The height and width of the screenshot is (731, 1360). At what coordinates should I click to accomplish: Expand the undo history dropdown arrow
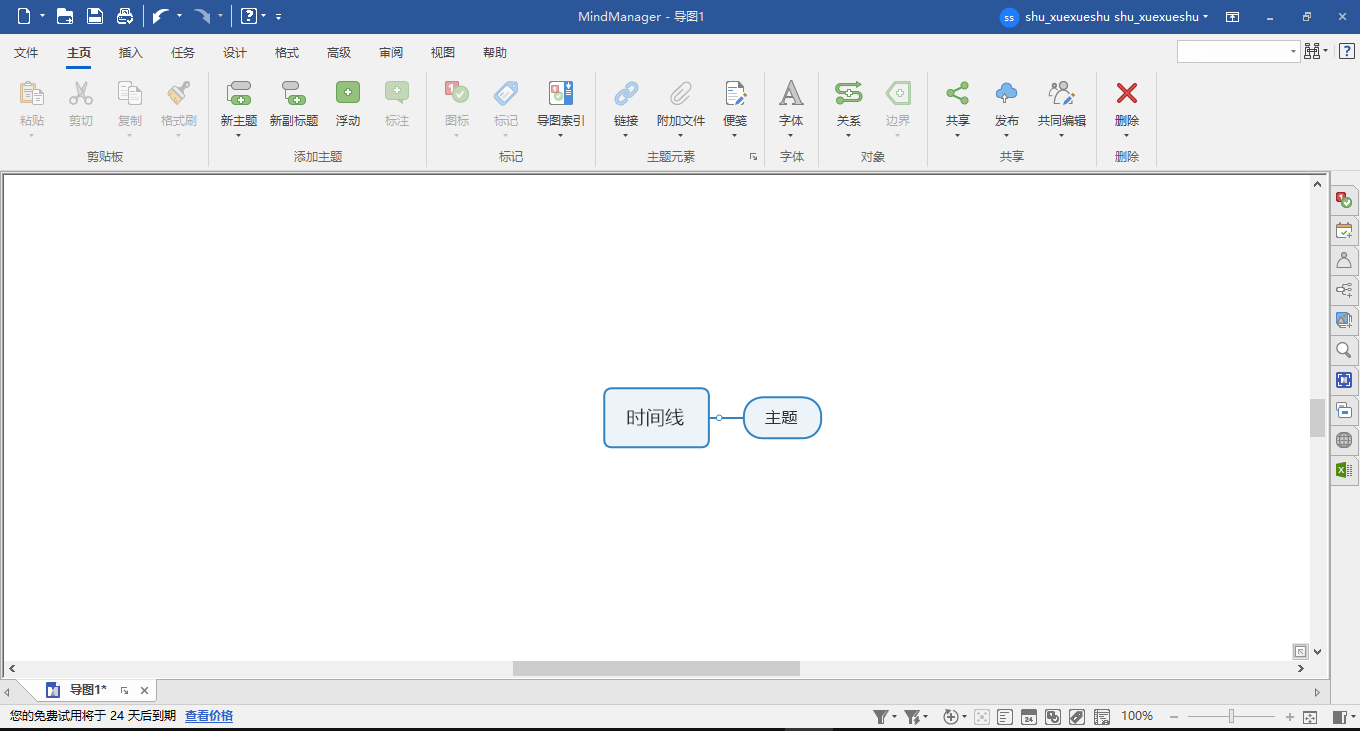click(179, 16)
